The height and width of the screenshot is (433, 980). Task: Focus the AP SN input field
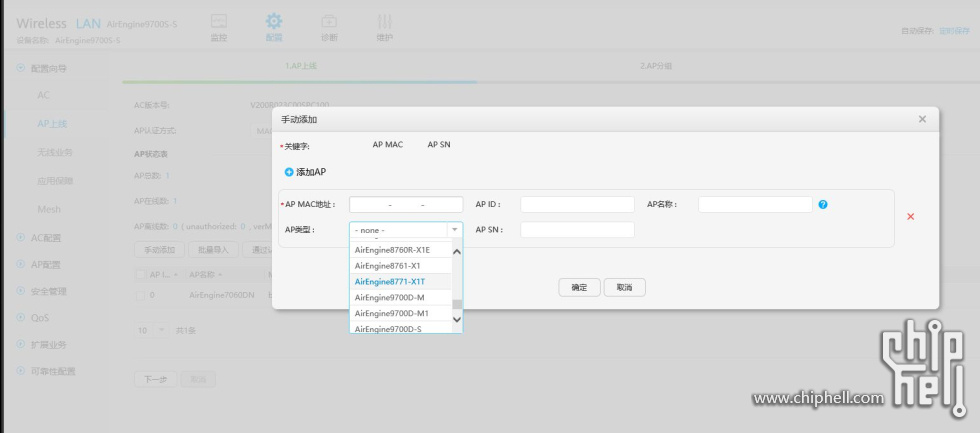[x=578, y=229]
